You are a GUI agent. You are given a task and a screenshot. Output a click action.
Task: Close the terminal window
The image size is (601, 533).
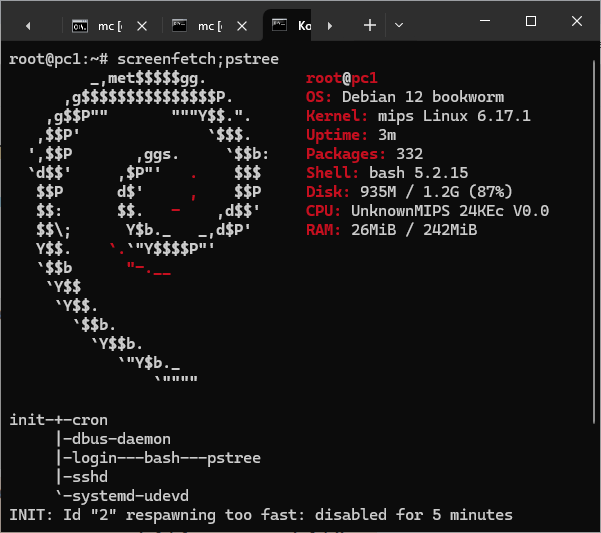[x=577, y=21]
